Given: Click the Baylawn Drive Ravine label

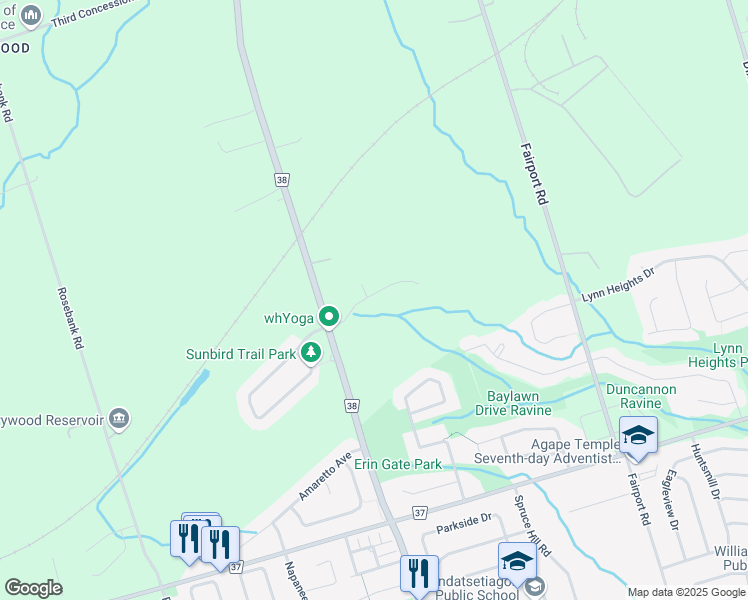Looking at the screenshot, I should 513,403.
